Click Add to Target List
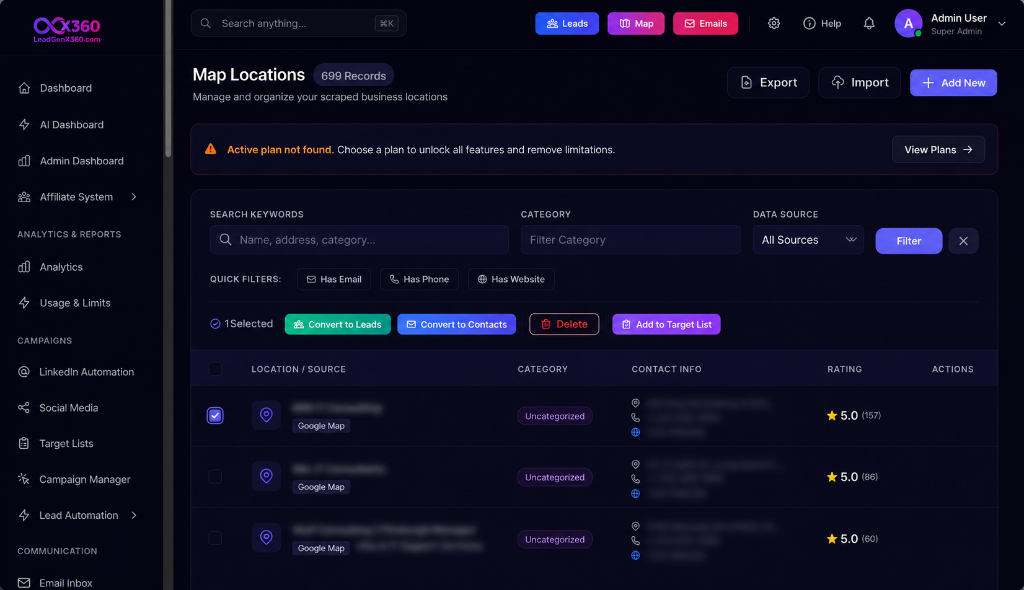 click(x=666, y=324)
